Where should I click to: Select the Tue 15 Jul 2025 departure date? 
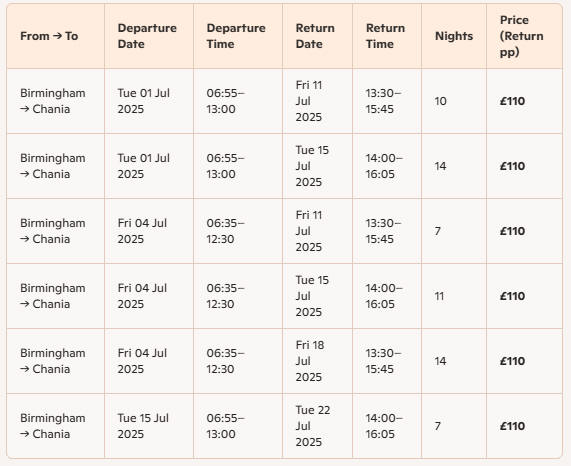[x=143, y=426]
